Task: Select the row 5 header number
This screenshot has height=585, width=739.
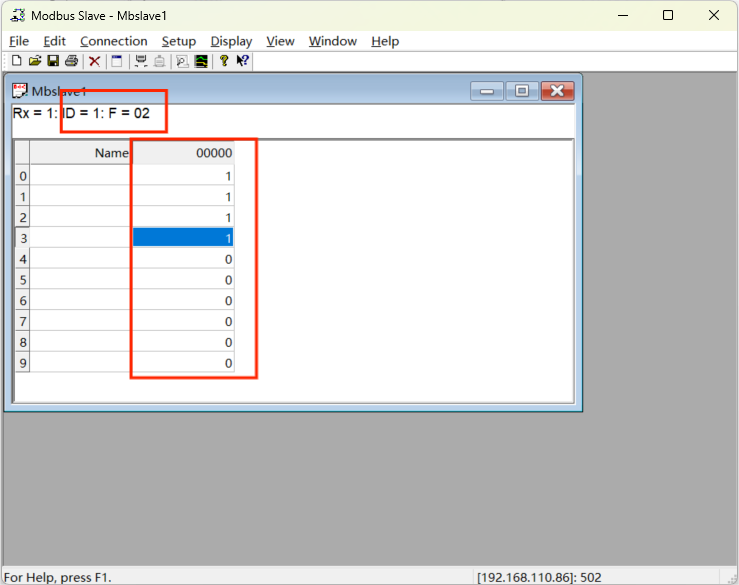Action: pos(23,280)
